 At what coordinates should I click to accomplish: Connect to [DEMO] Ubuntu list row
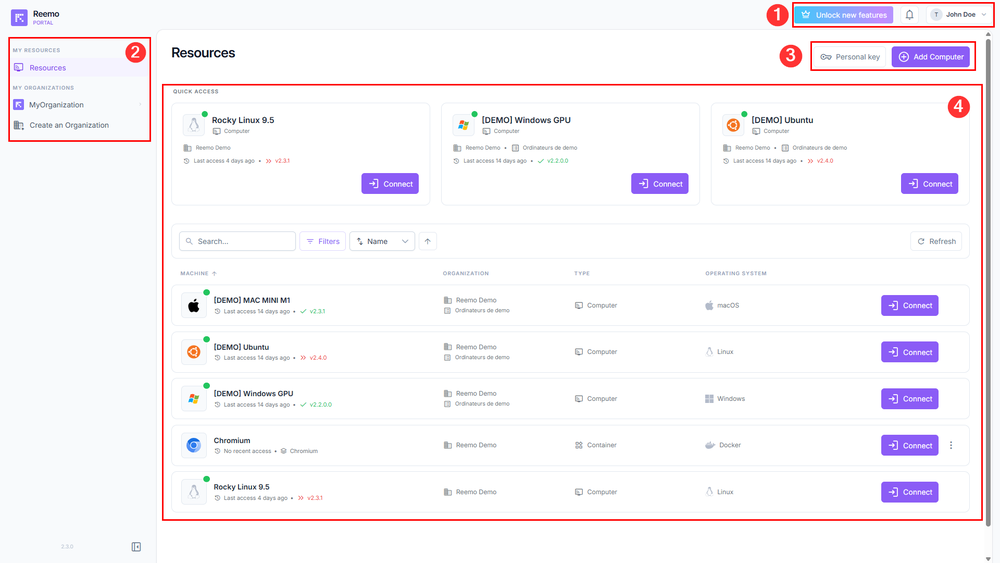[909, 352]
